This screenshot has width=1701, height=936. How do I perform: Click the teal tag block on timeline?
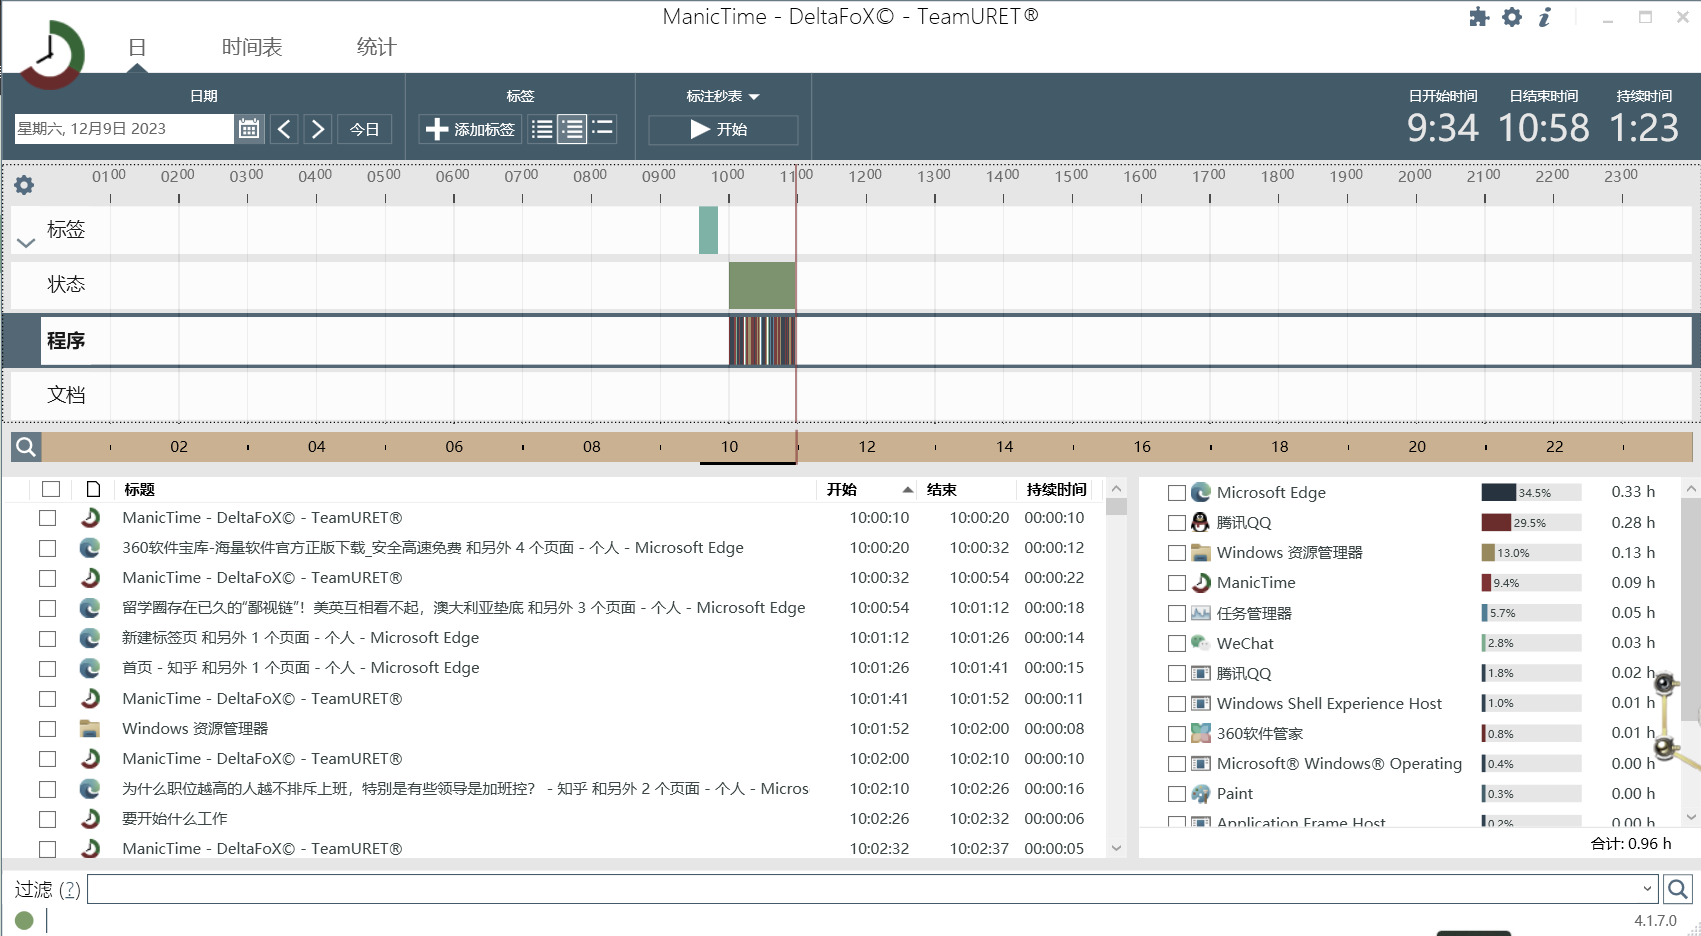coord(708,230)
